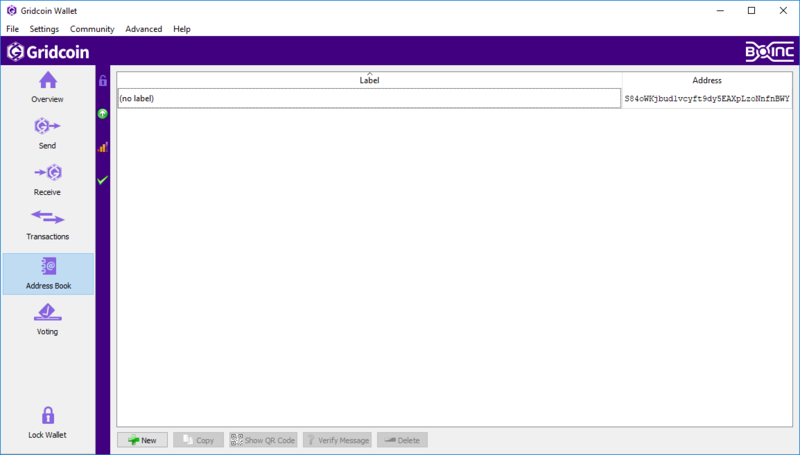Create a New address entry
Viewport: 800px width, 455px height.
(x=142, y=440)
